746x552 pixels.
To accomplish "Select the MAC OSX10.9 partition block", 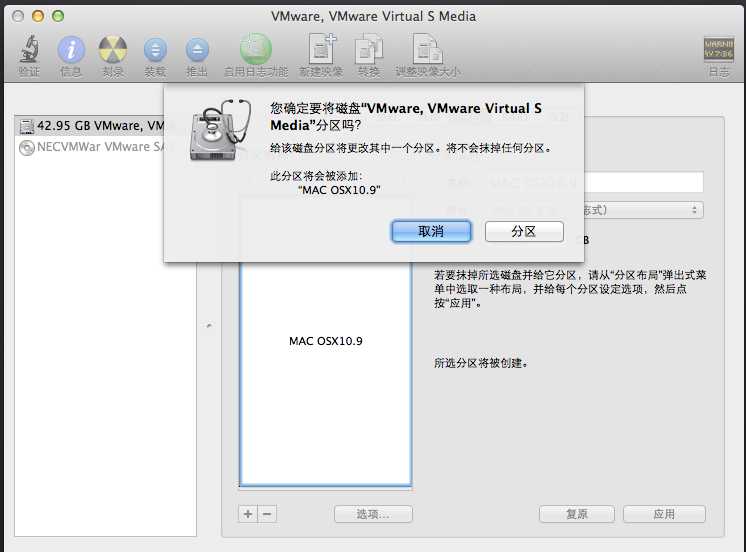I will tap(325, 374).
